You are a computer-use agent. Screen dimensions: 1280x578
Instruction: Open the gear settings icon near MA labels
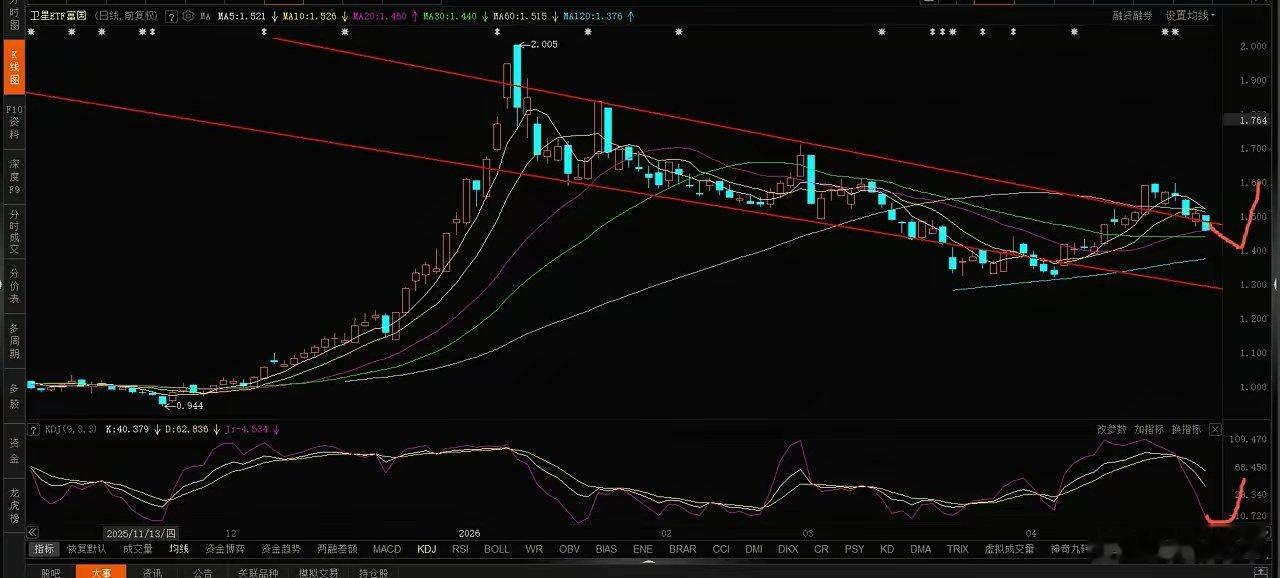188,16
